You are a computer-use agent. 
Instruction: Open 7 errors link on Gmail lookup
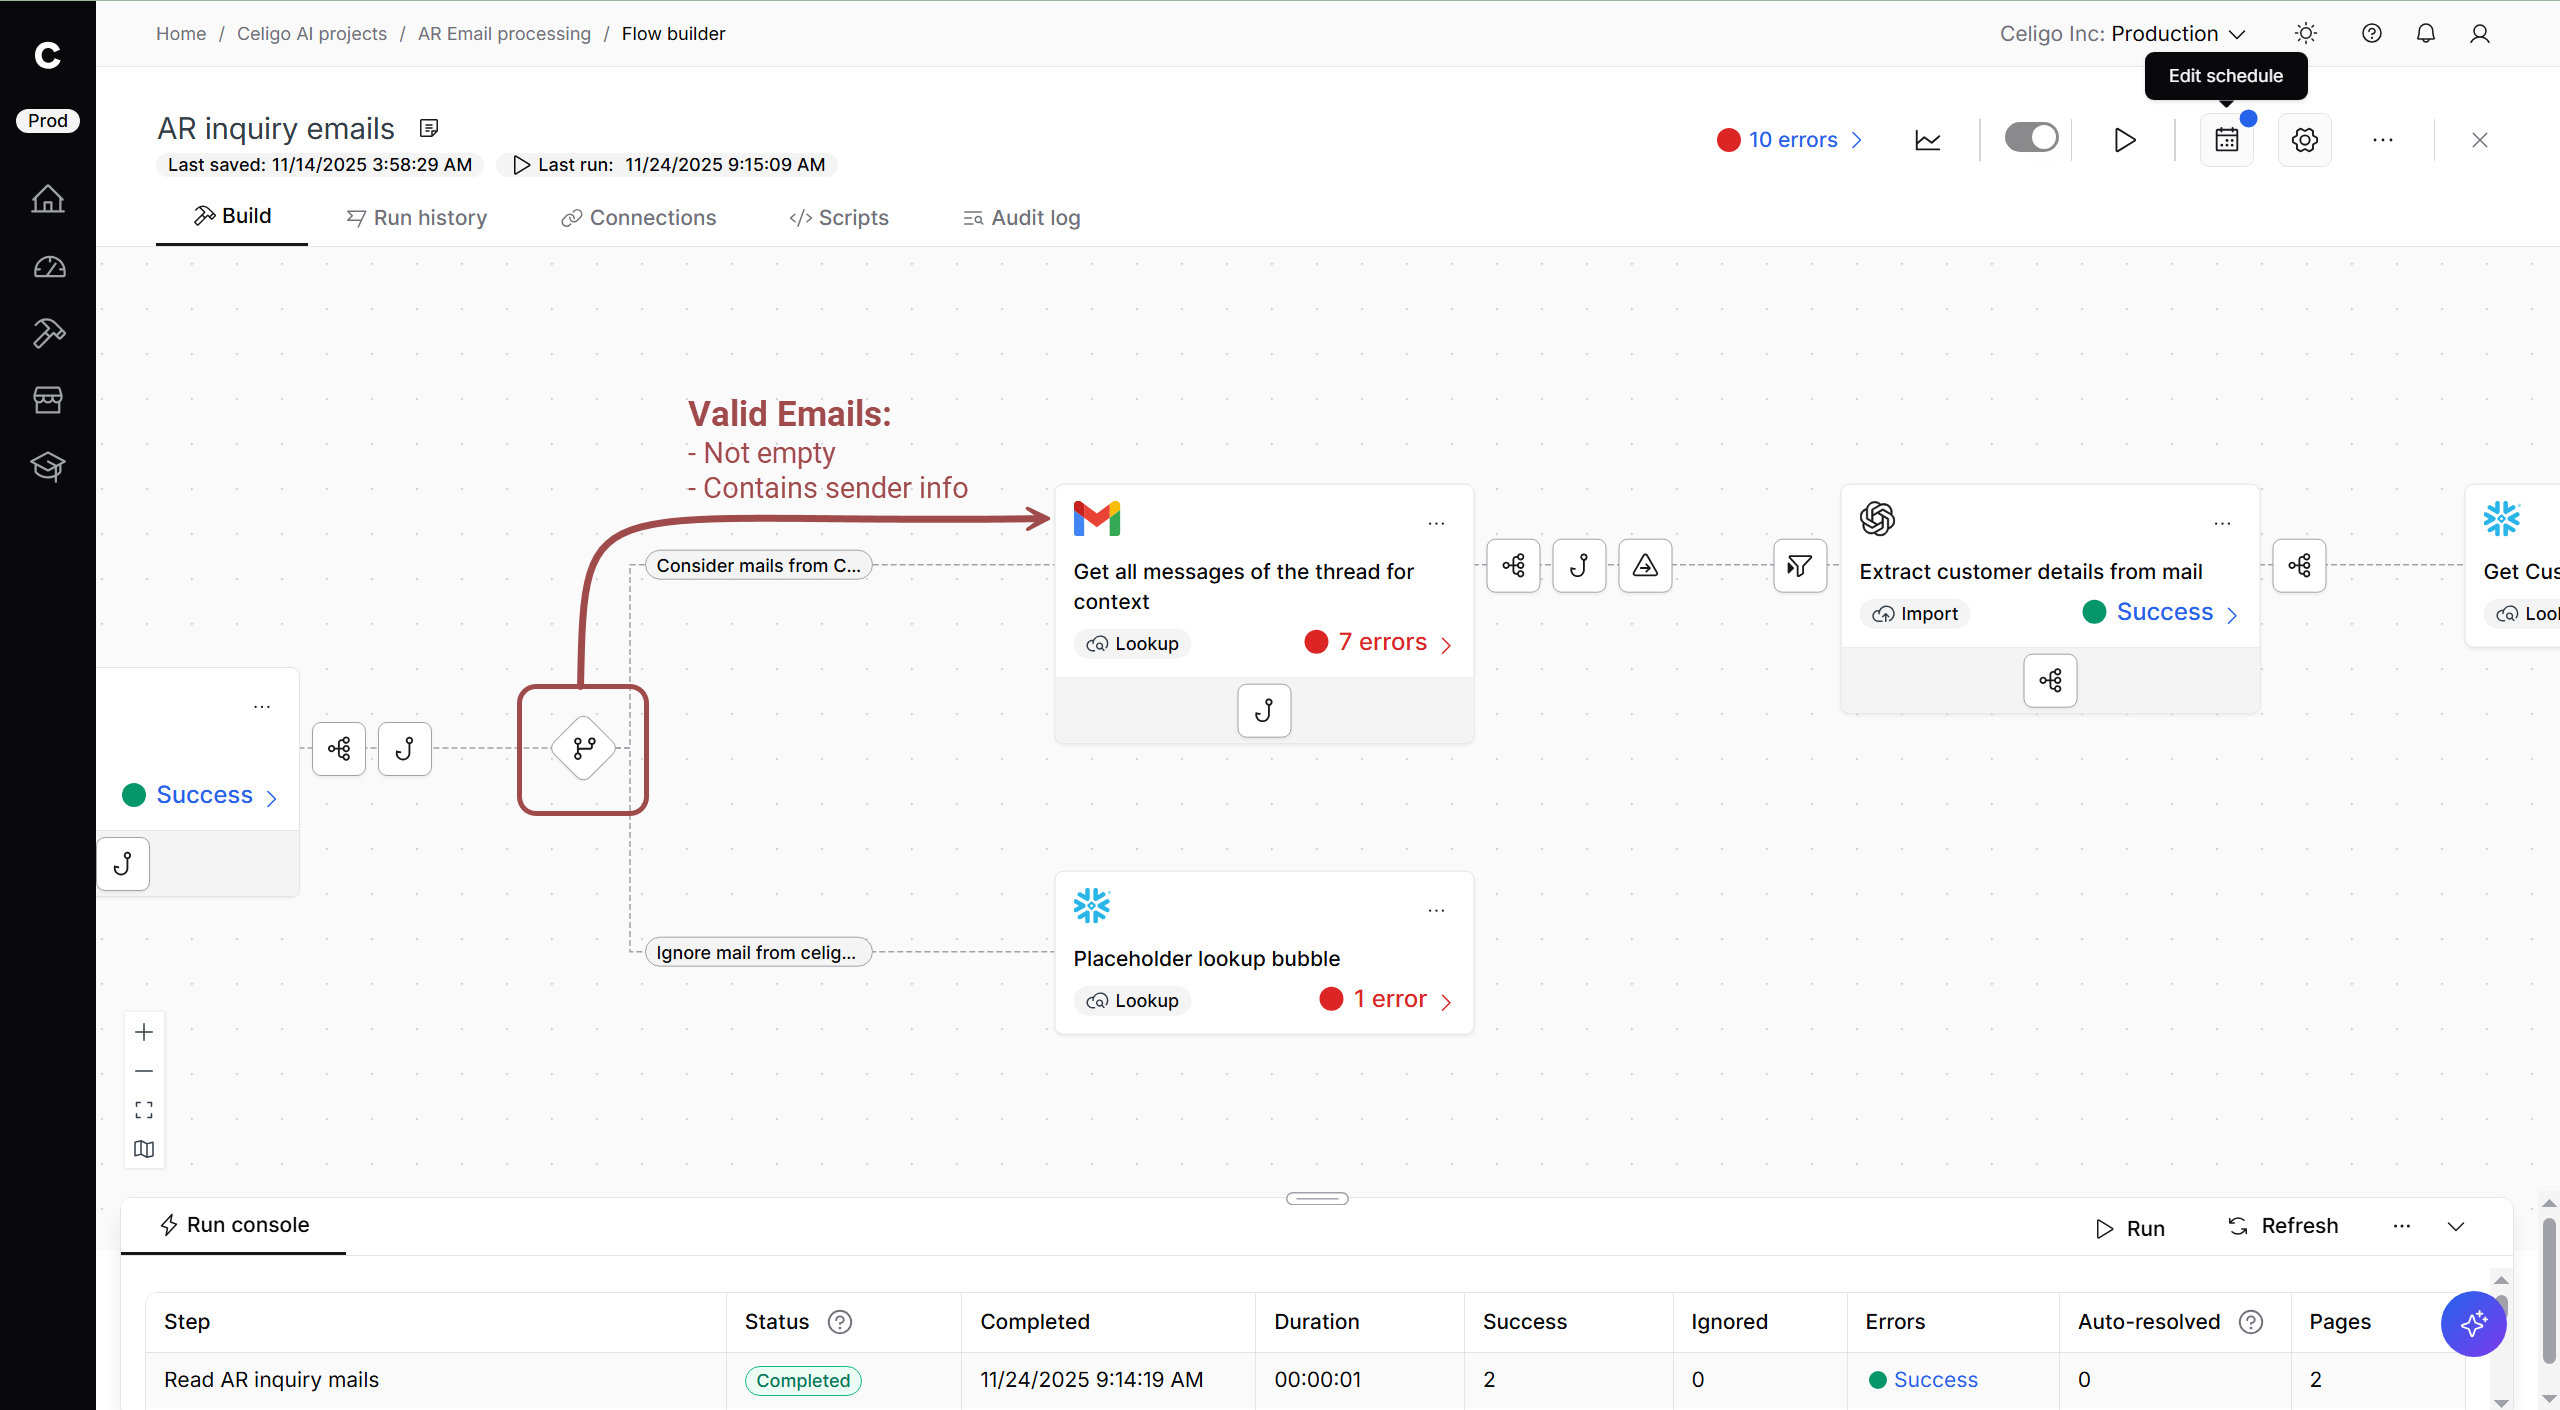coord(1382,642)
